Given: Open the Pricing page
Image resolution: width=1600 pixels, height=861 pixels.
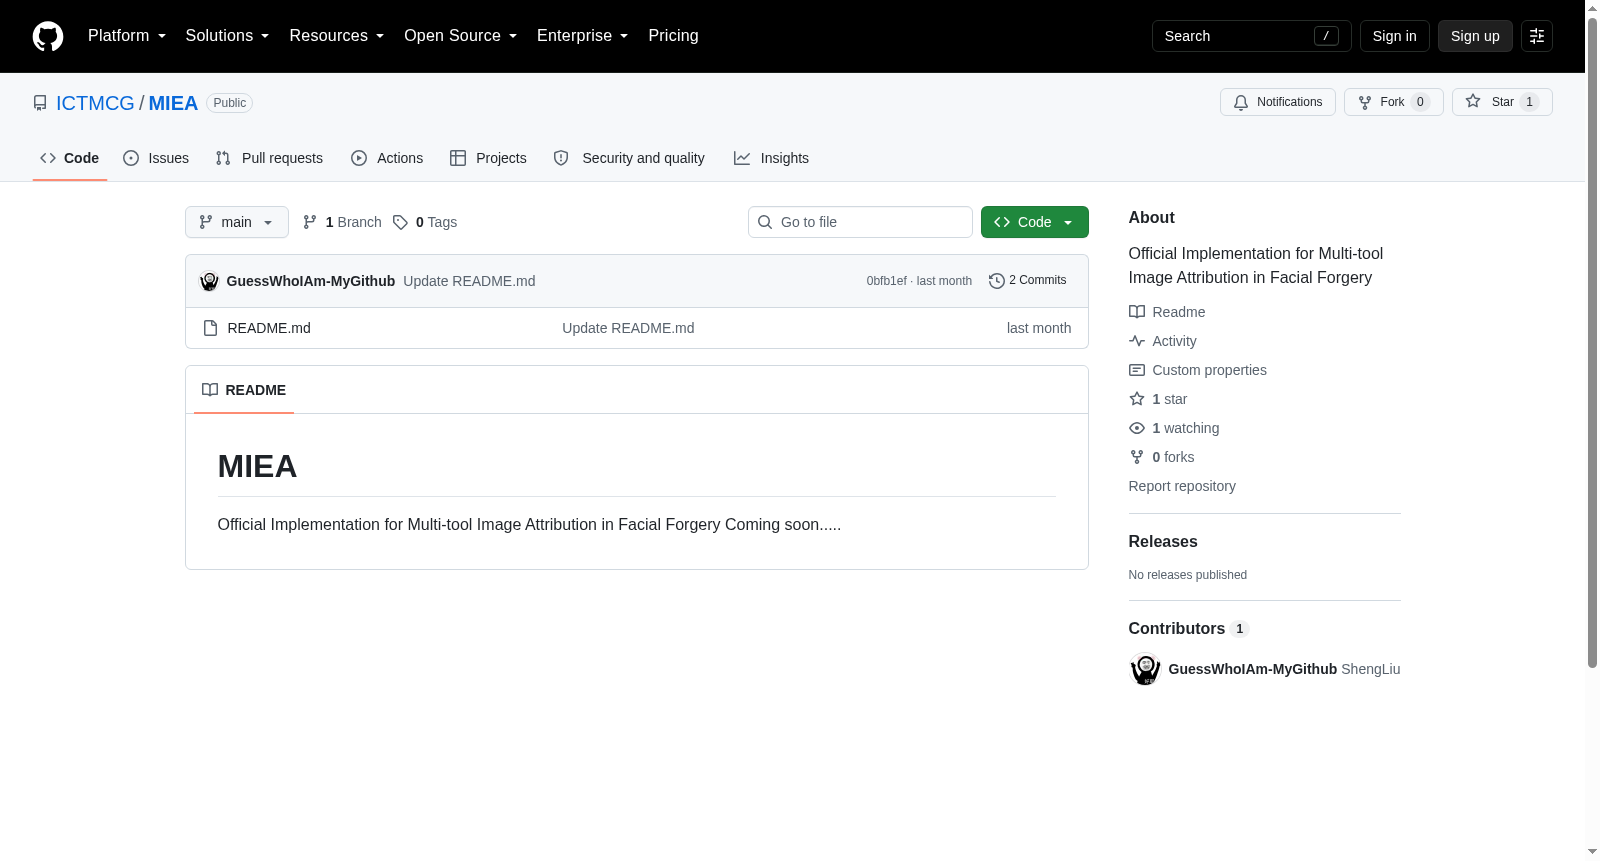Looking at the screenshot, I should point(673,36).
